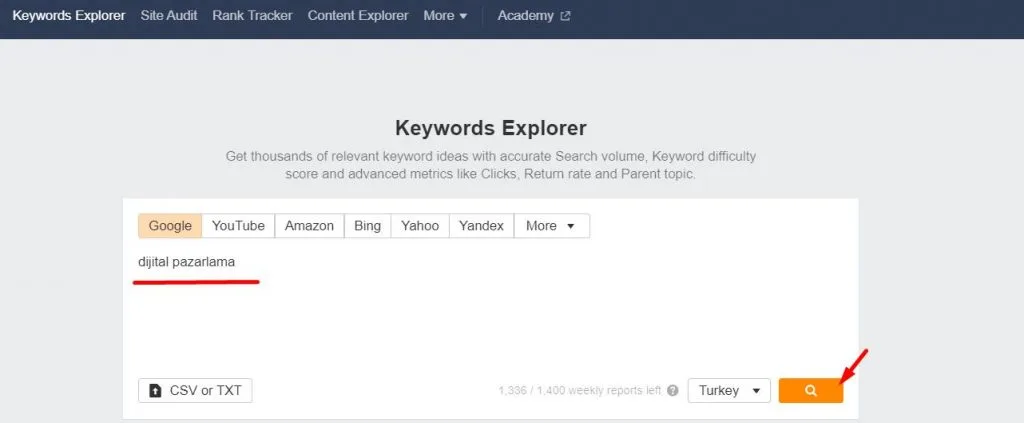Open the Turkey country dropdown
This screenshot has height=423, width=1024.
click(729, 390)
